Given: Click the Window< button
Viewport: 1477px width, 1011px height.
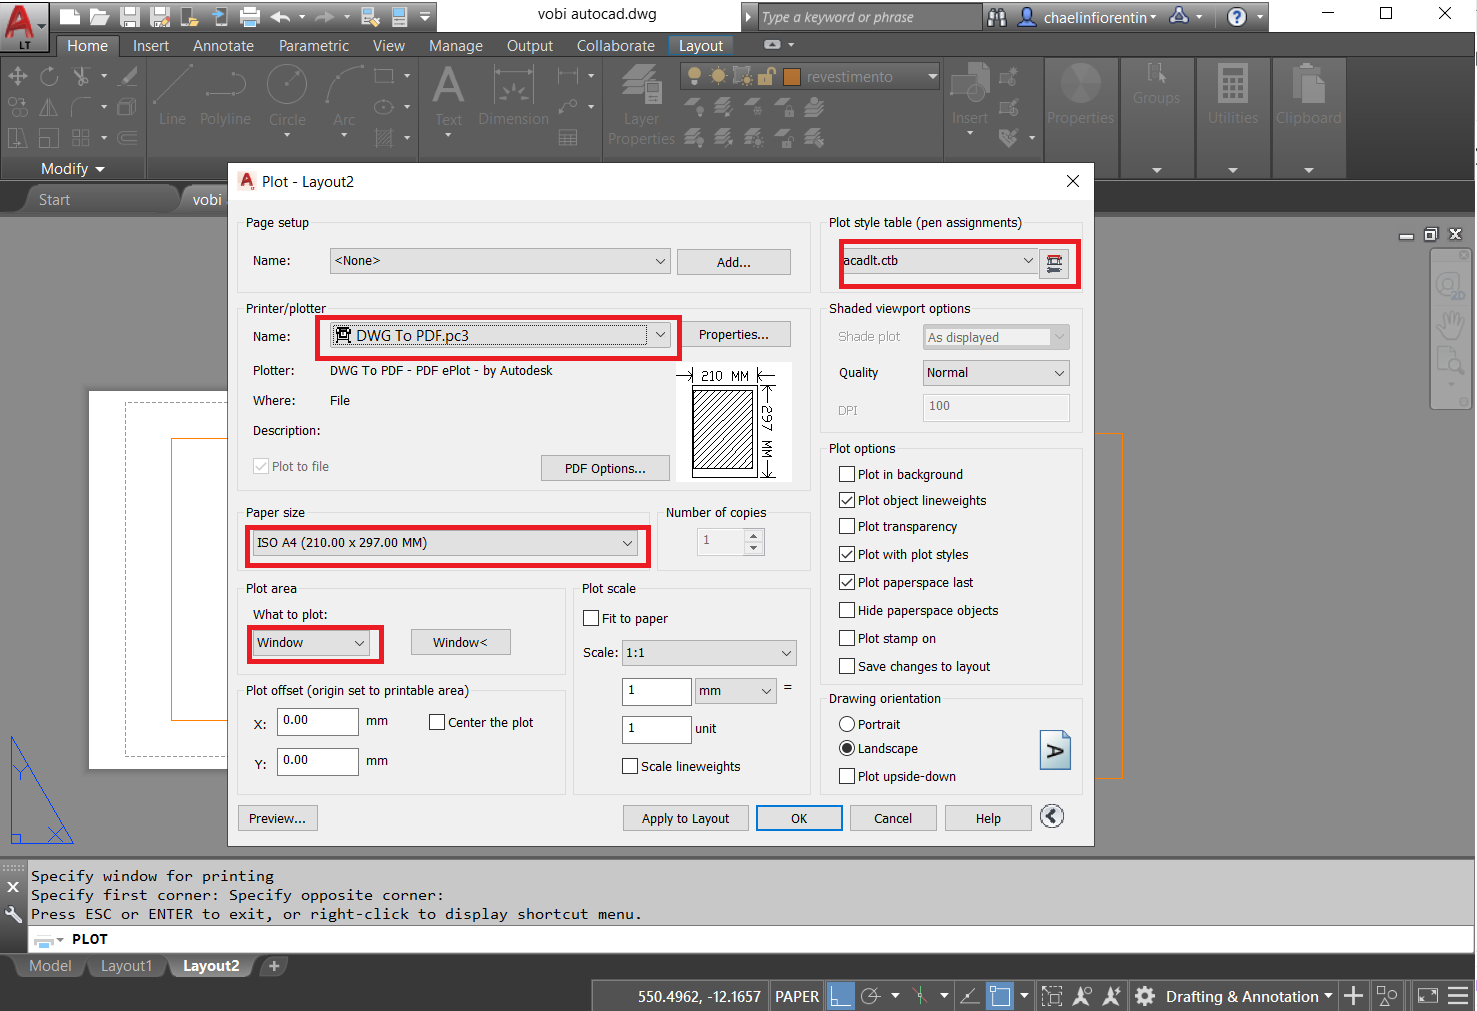Looking at the screenshot, I should pos(460,642).
